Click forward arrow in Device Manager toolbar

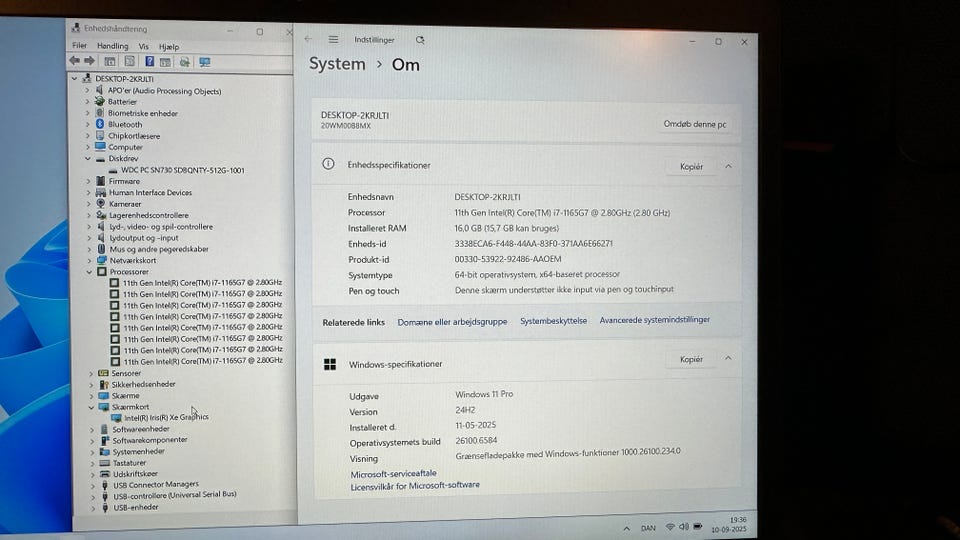(x=89, y=61)
